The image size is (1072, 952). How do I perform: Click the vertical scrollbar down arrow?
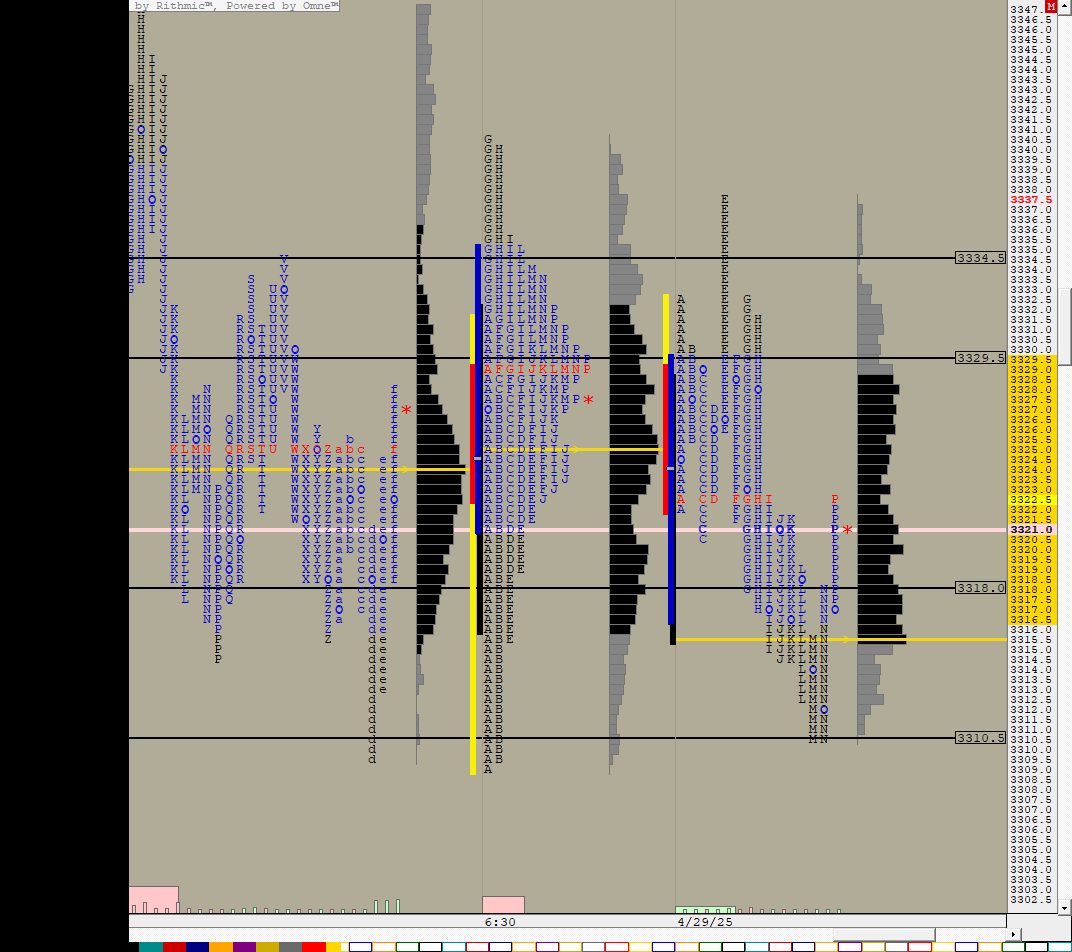click(1064, 908)
